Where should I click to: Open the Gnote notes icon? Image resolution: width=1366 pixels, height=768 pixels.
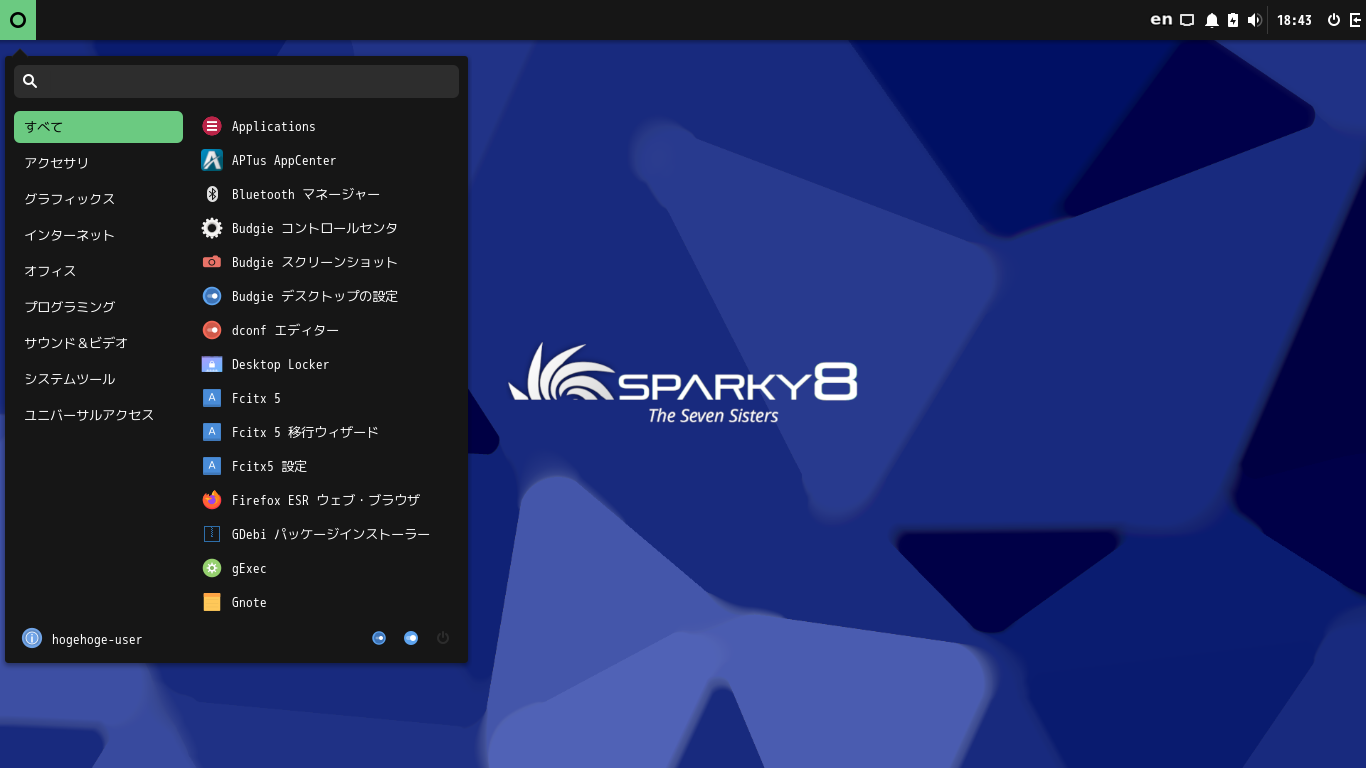pos(212,602)
